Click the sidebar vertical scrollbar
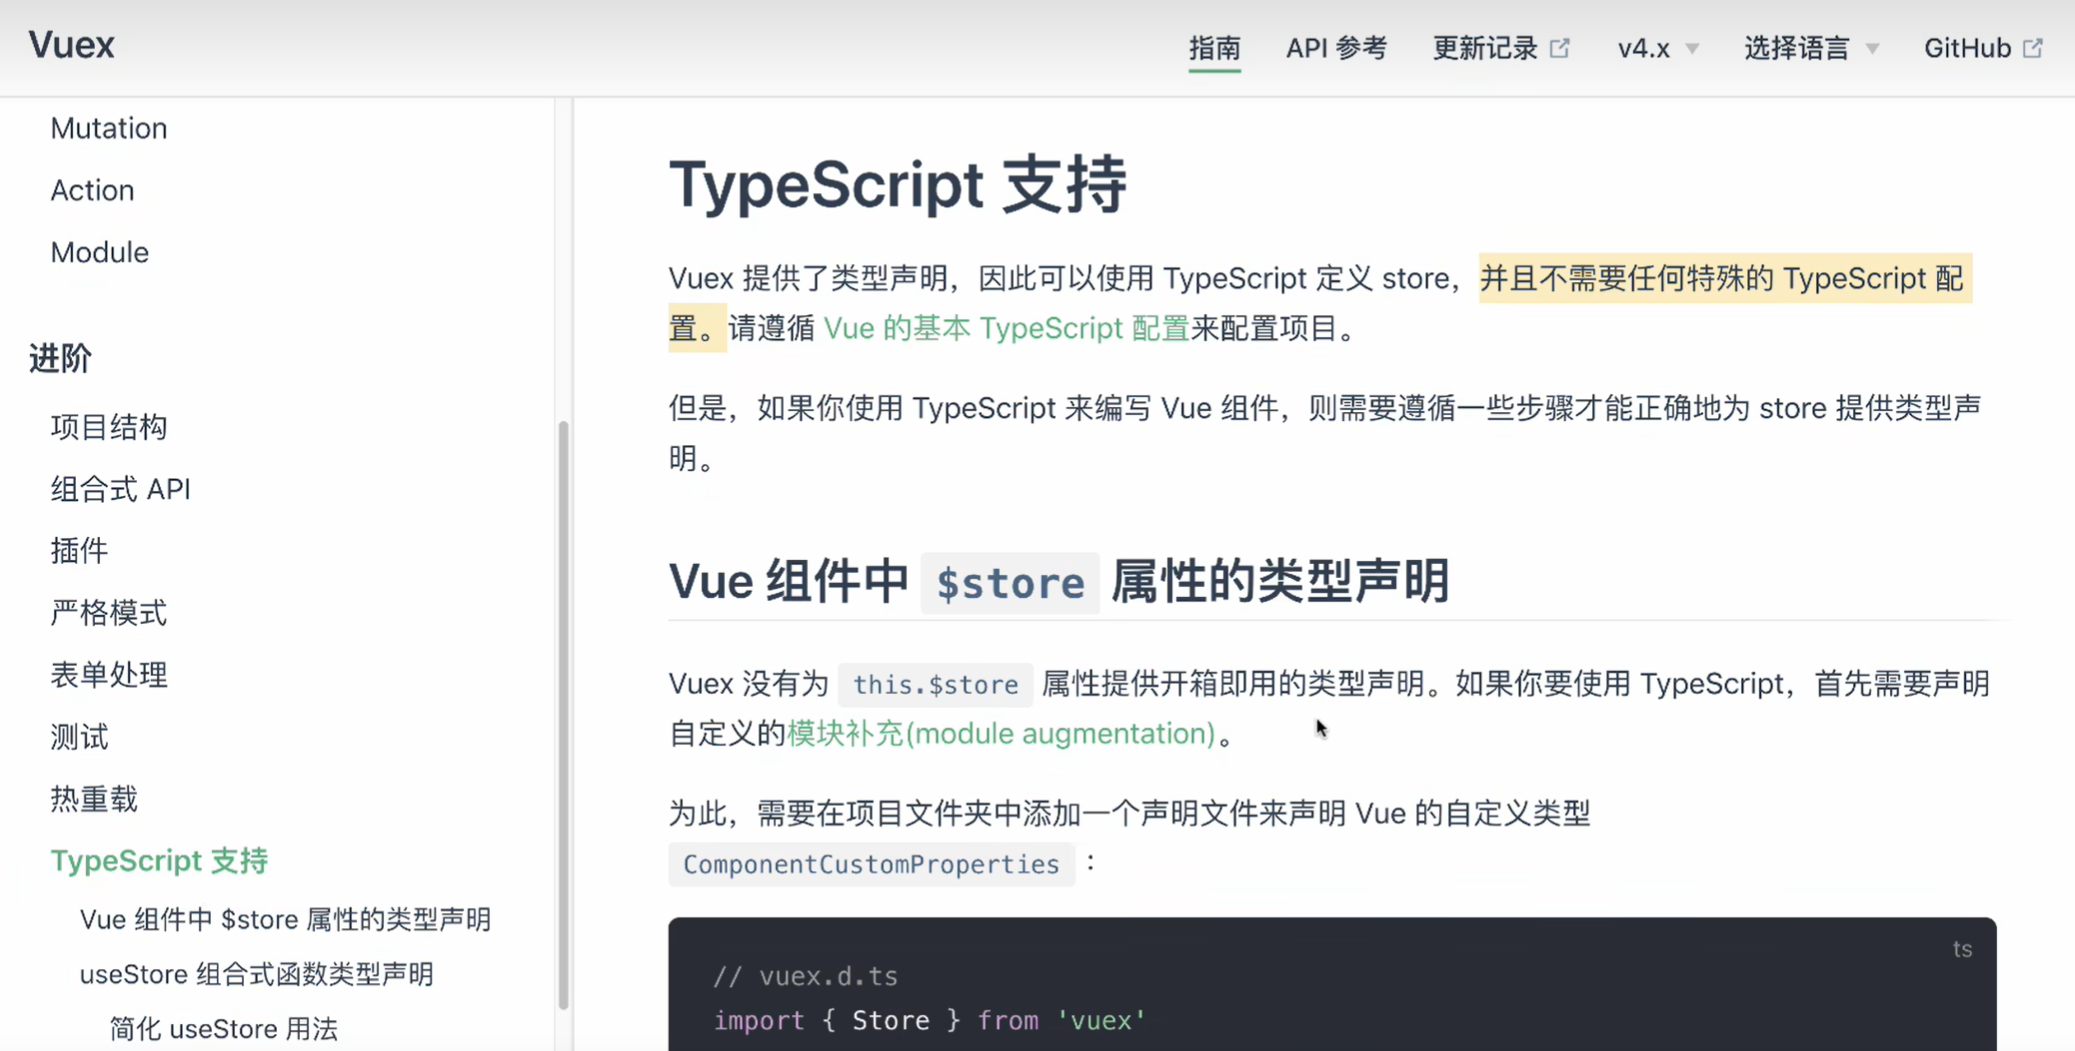This screenshot has width=2075, height=1051. click(563, 714)
